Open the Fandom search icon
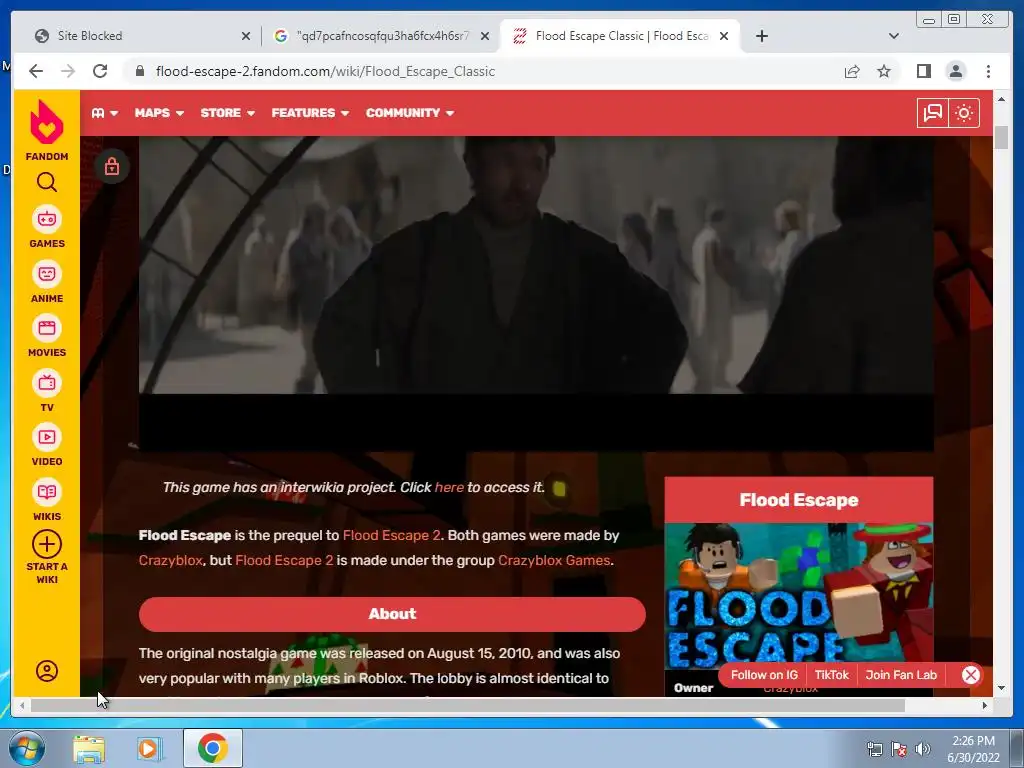1024x768 pixels. coord(46,182)
